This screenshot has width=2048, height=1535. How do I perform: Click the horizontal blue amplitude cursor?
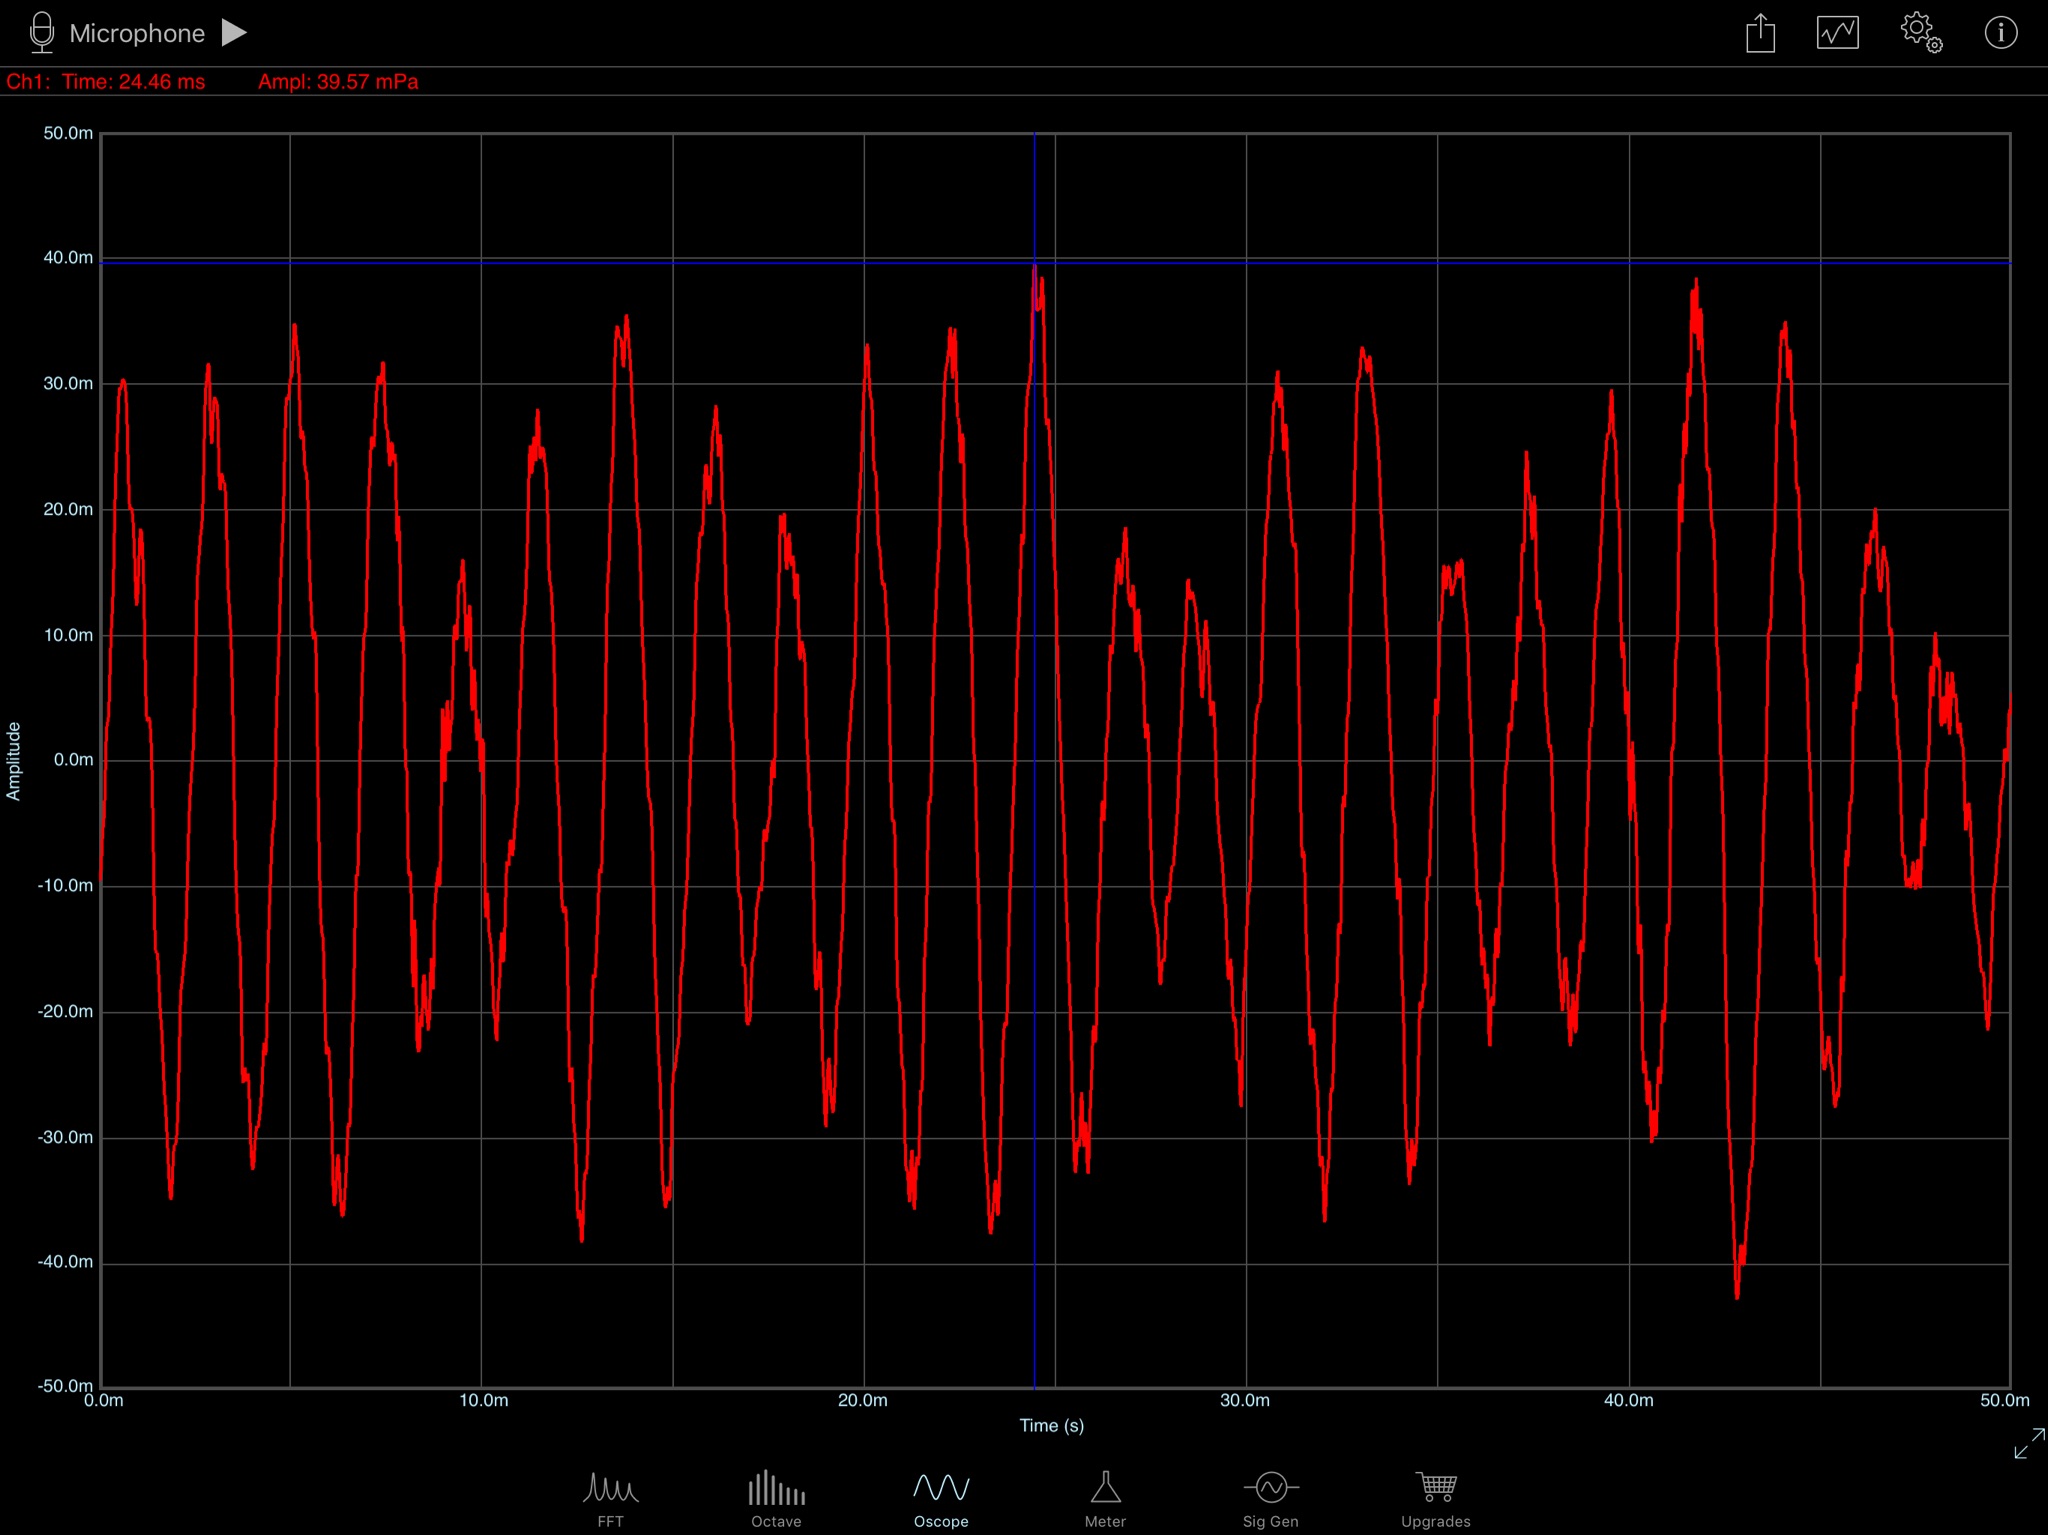point(1055,262)
